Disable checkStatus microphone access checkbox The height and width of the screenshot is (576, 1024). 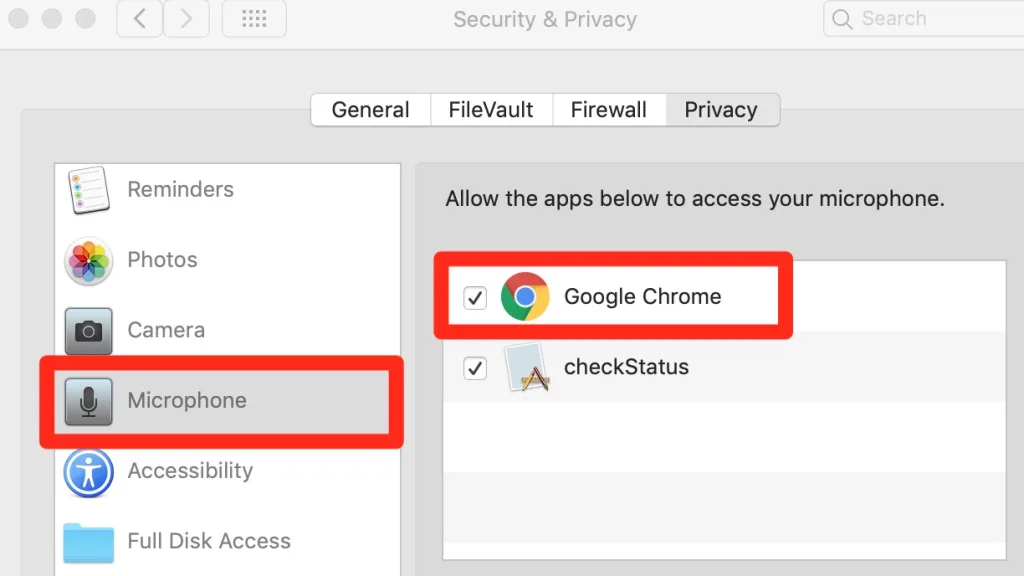point(475,368)
